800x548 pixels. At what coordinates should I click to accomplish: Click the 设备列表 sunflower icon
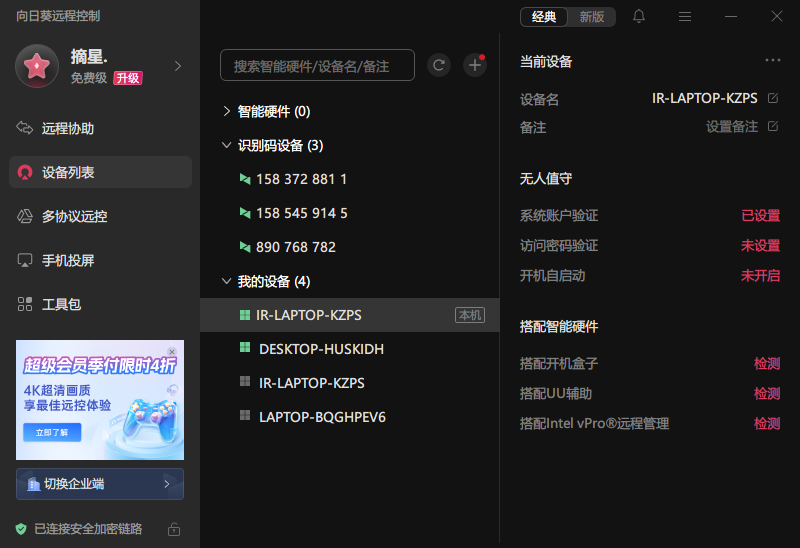tap(24, 172)
